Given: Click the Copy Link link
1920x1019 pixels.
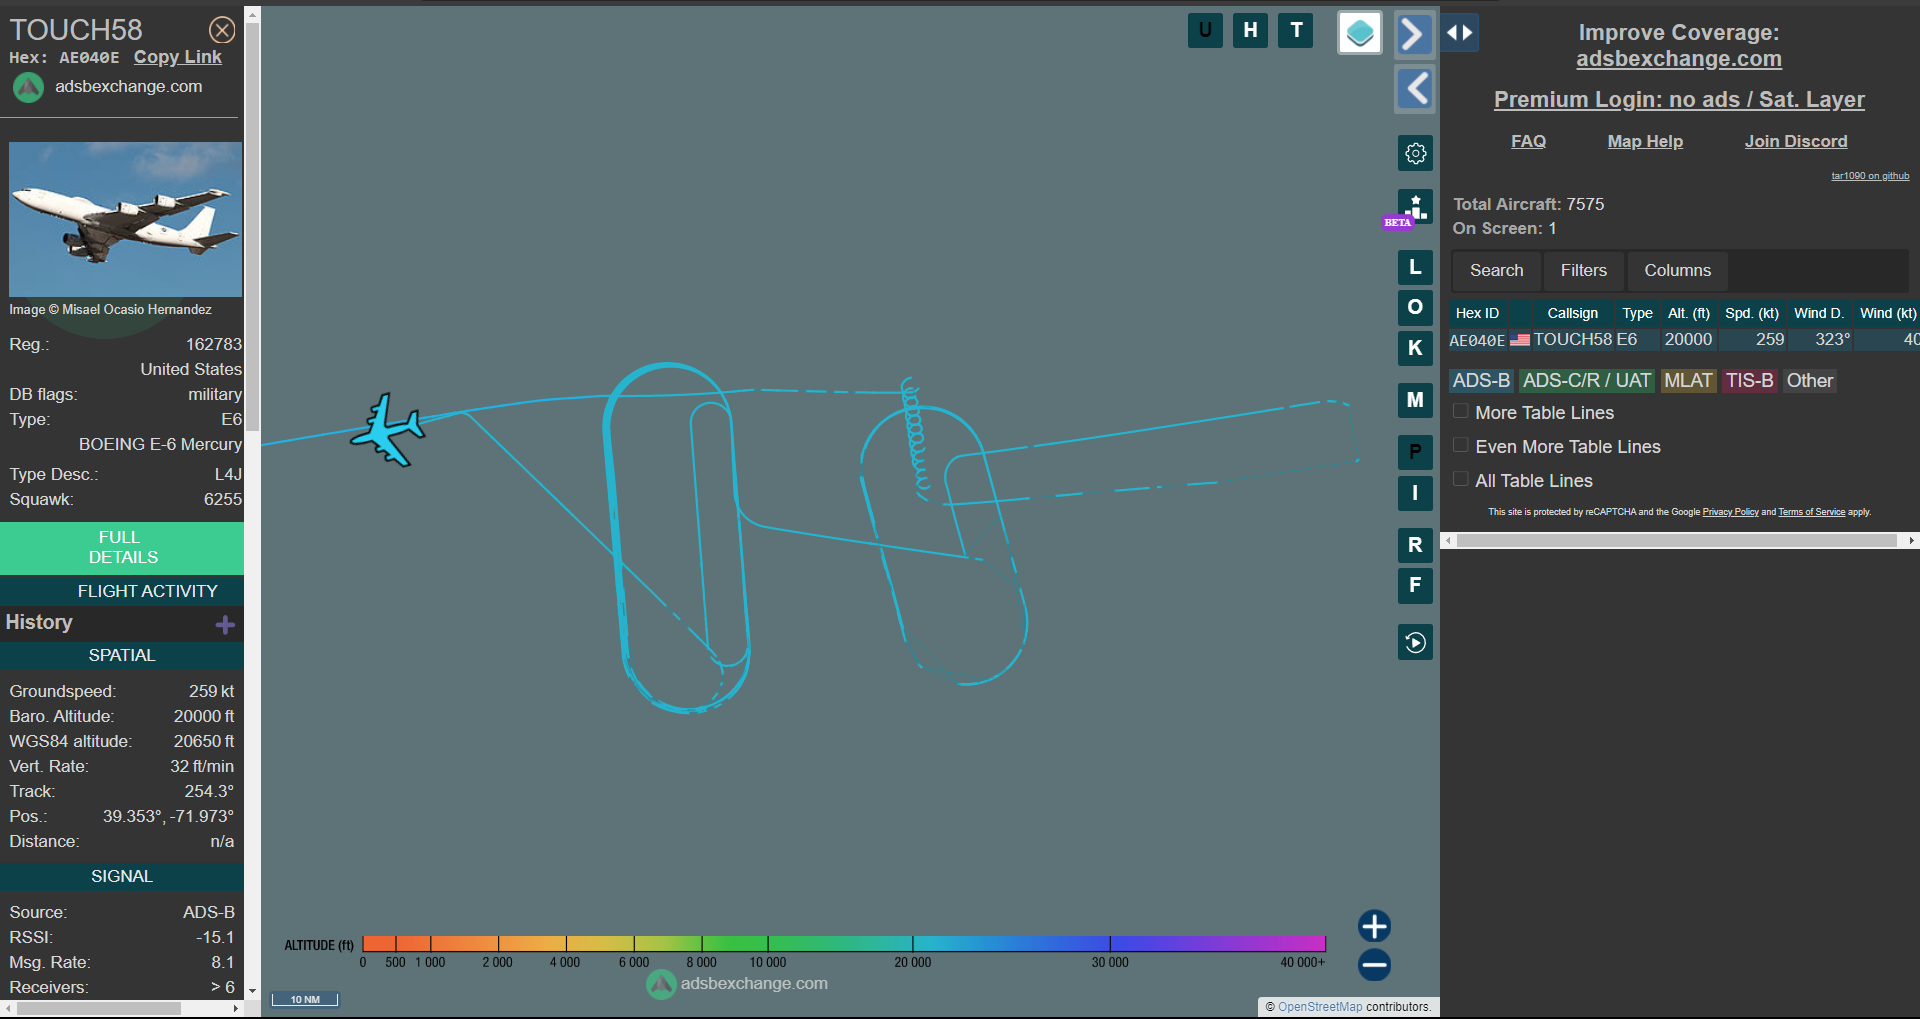Looking at the screenshot, I should (x=178, y=57).
